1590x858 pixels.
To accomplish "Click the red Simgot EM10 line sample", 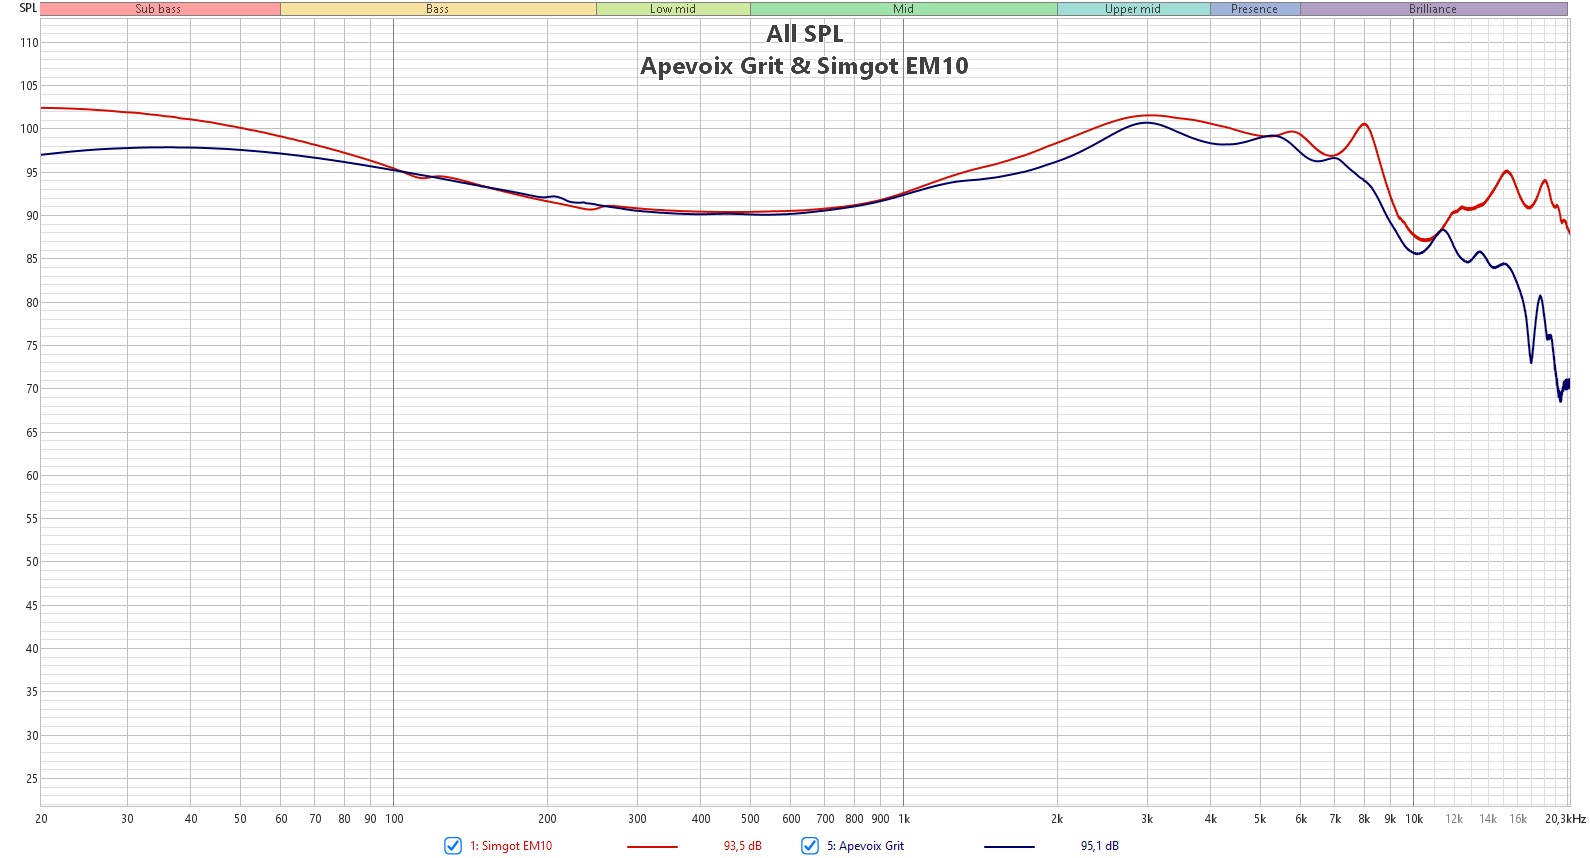I will [x=652, y=847].
